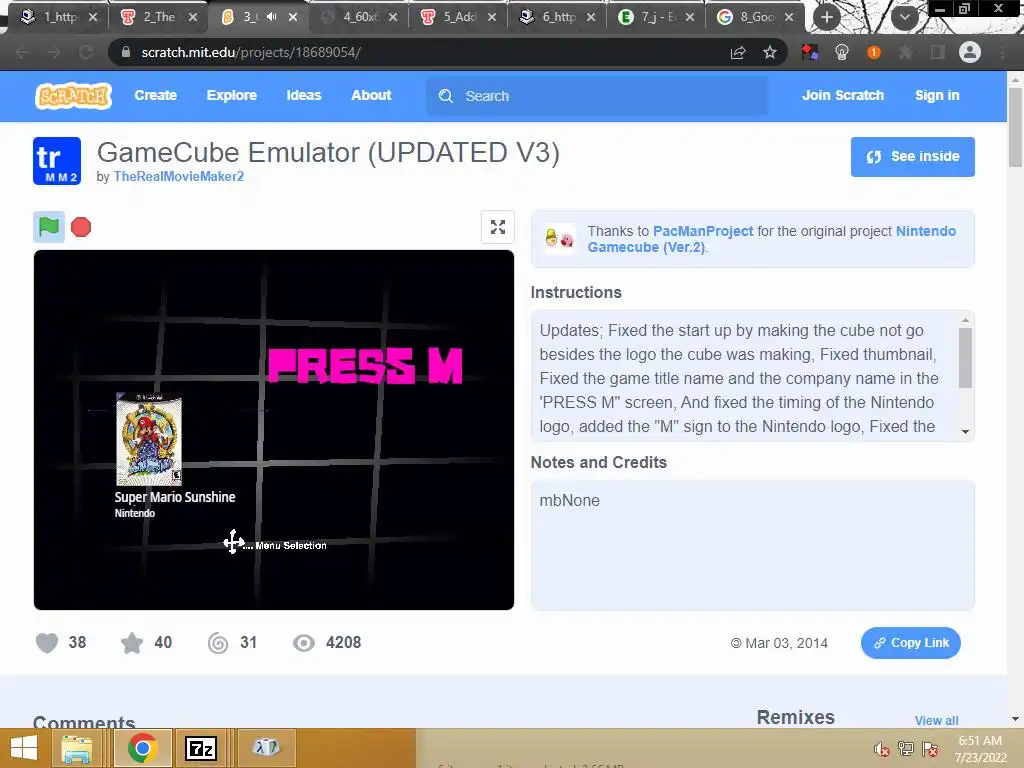Screen dimensions: 1024x768
Task: View all remixes link
Action: coord(936,720)
